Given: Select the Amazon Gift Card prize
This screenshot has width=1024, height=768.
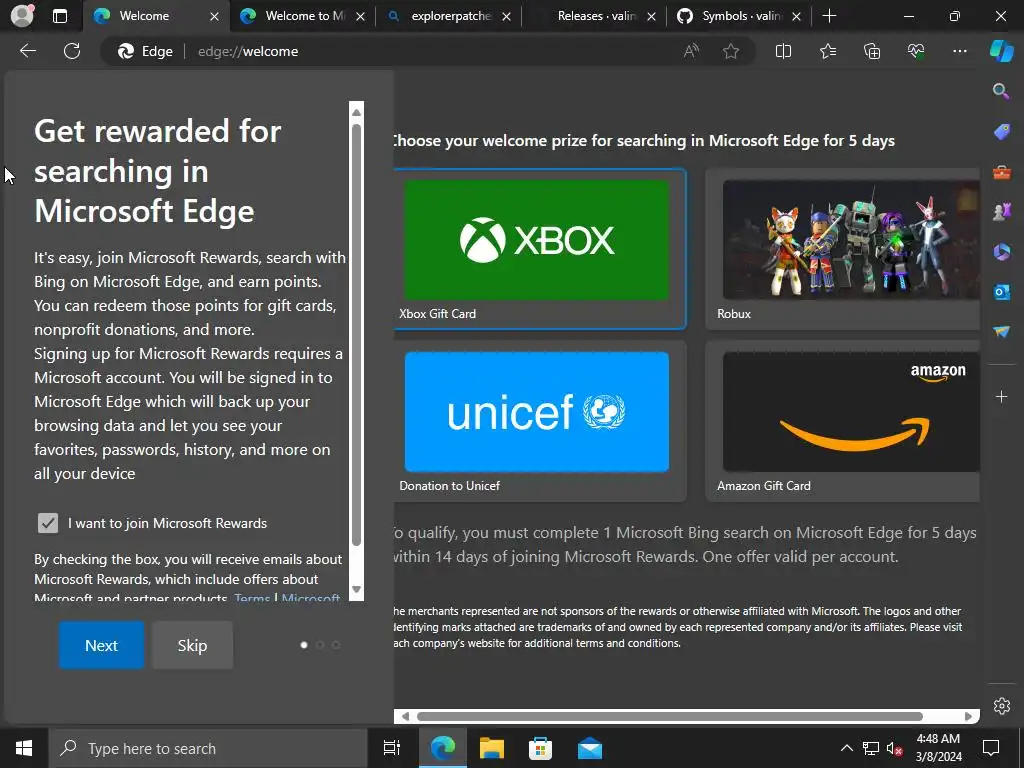Looking at the screenshot, I should coord(842,421).
